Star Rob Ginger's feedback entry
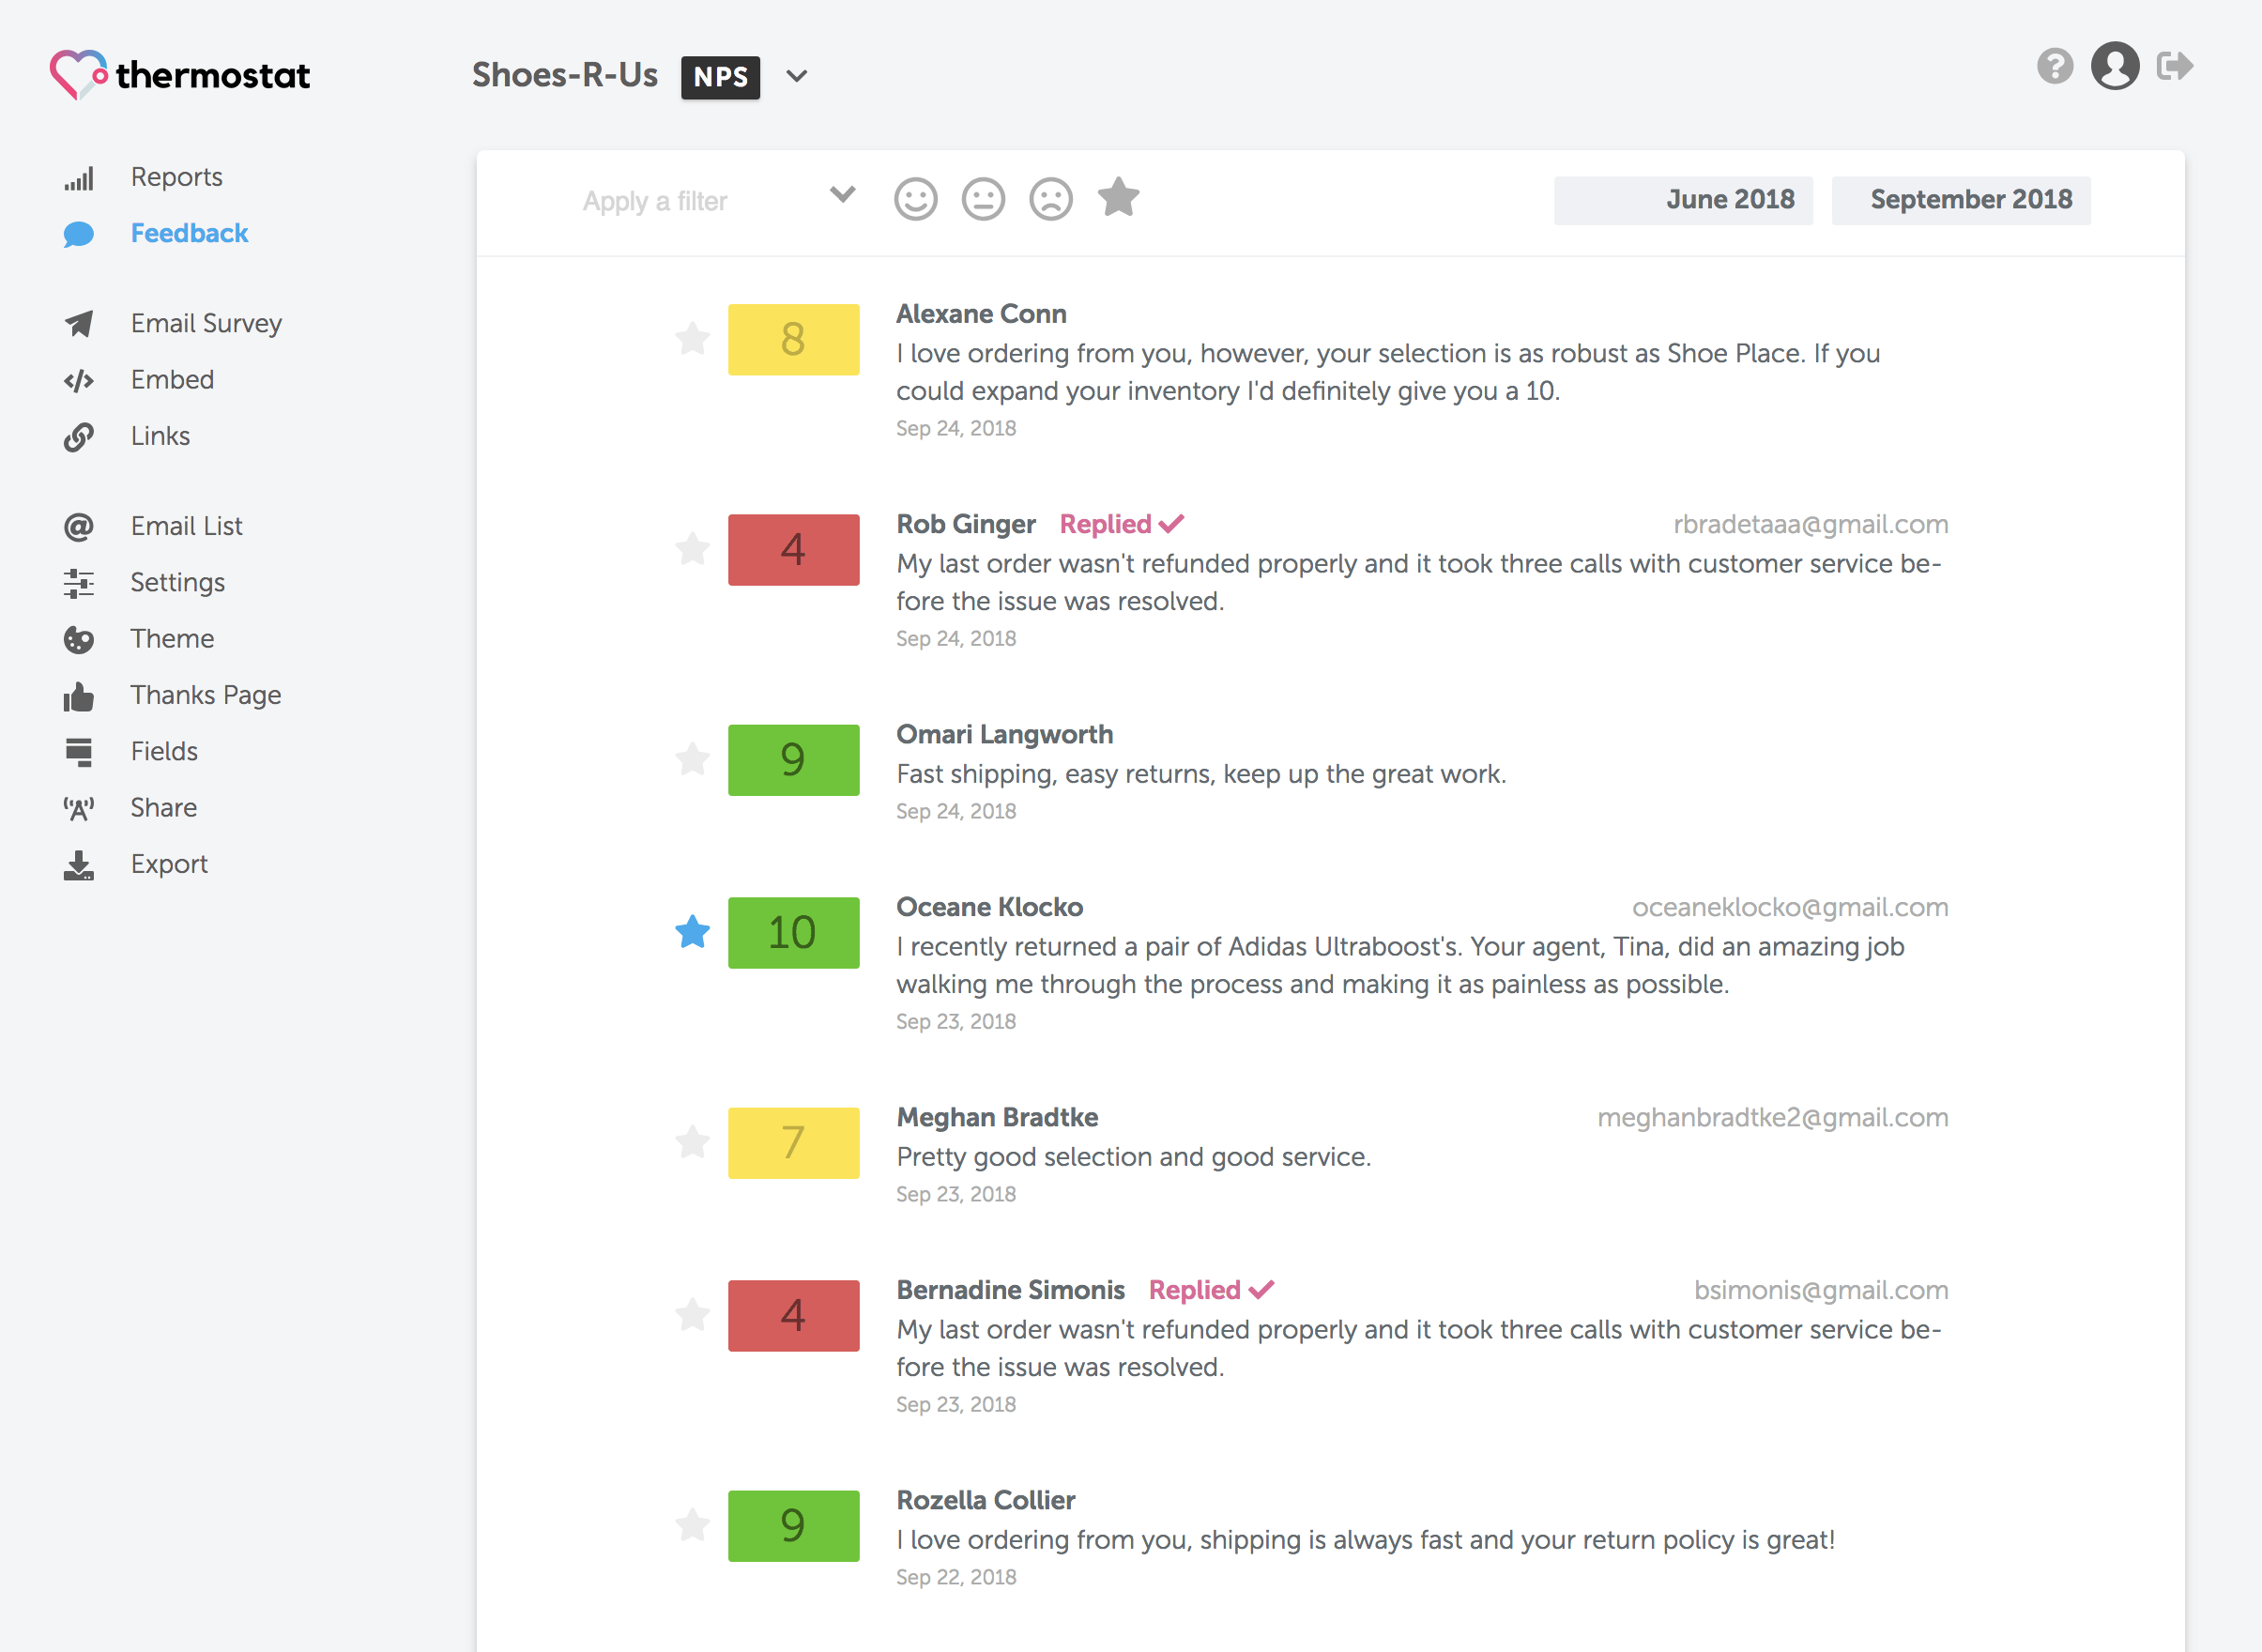 [692, 549]
